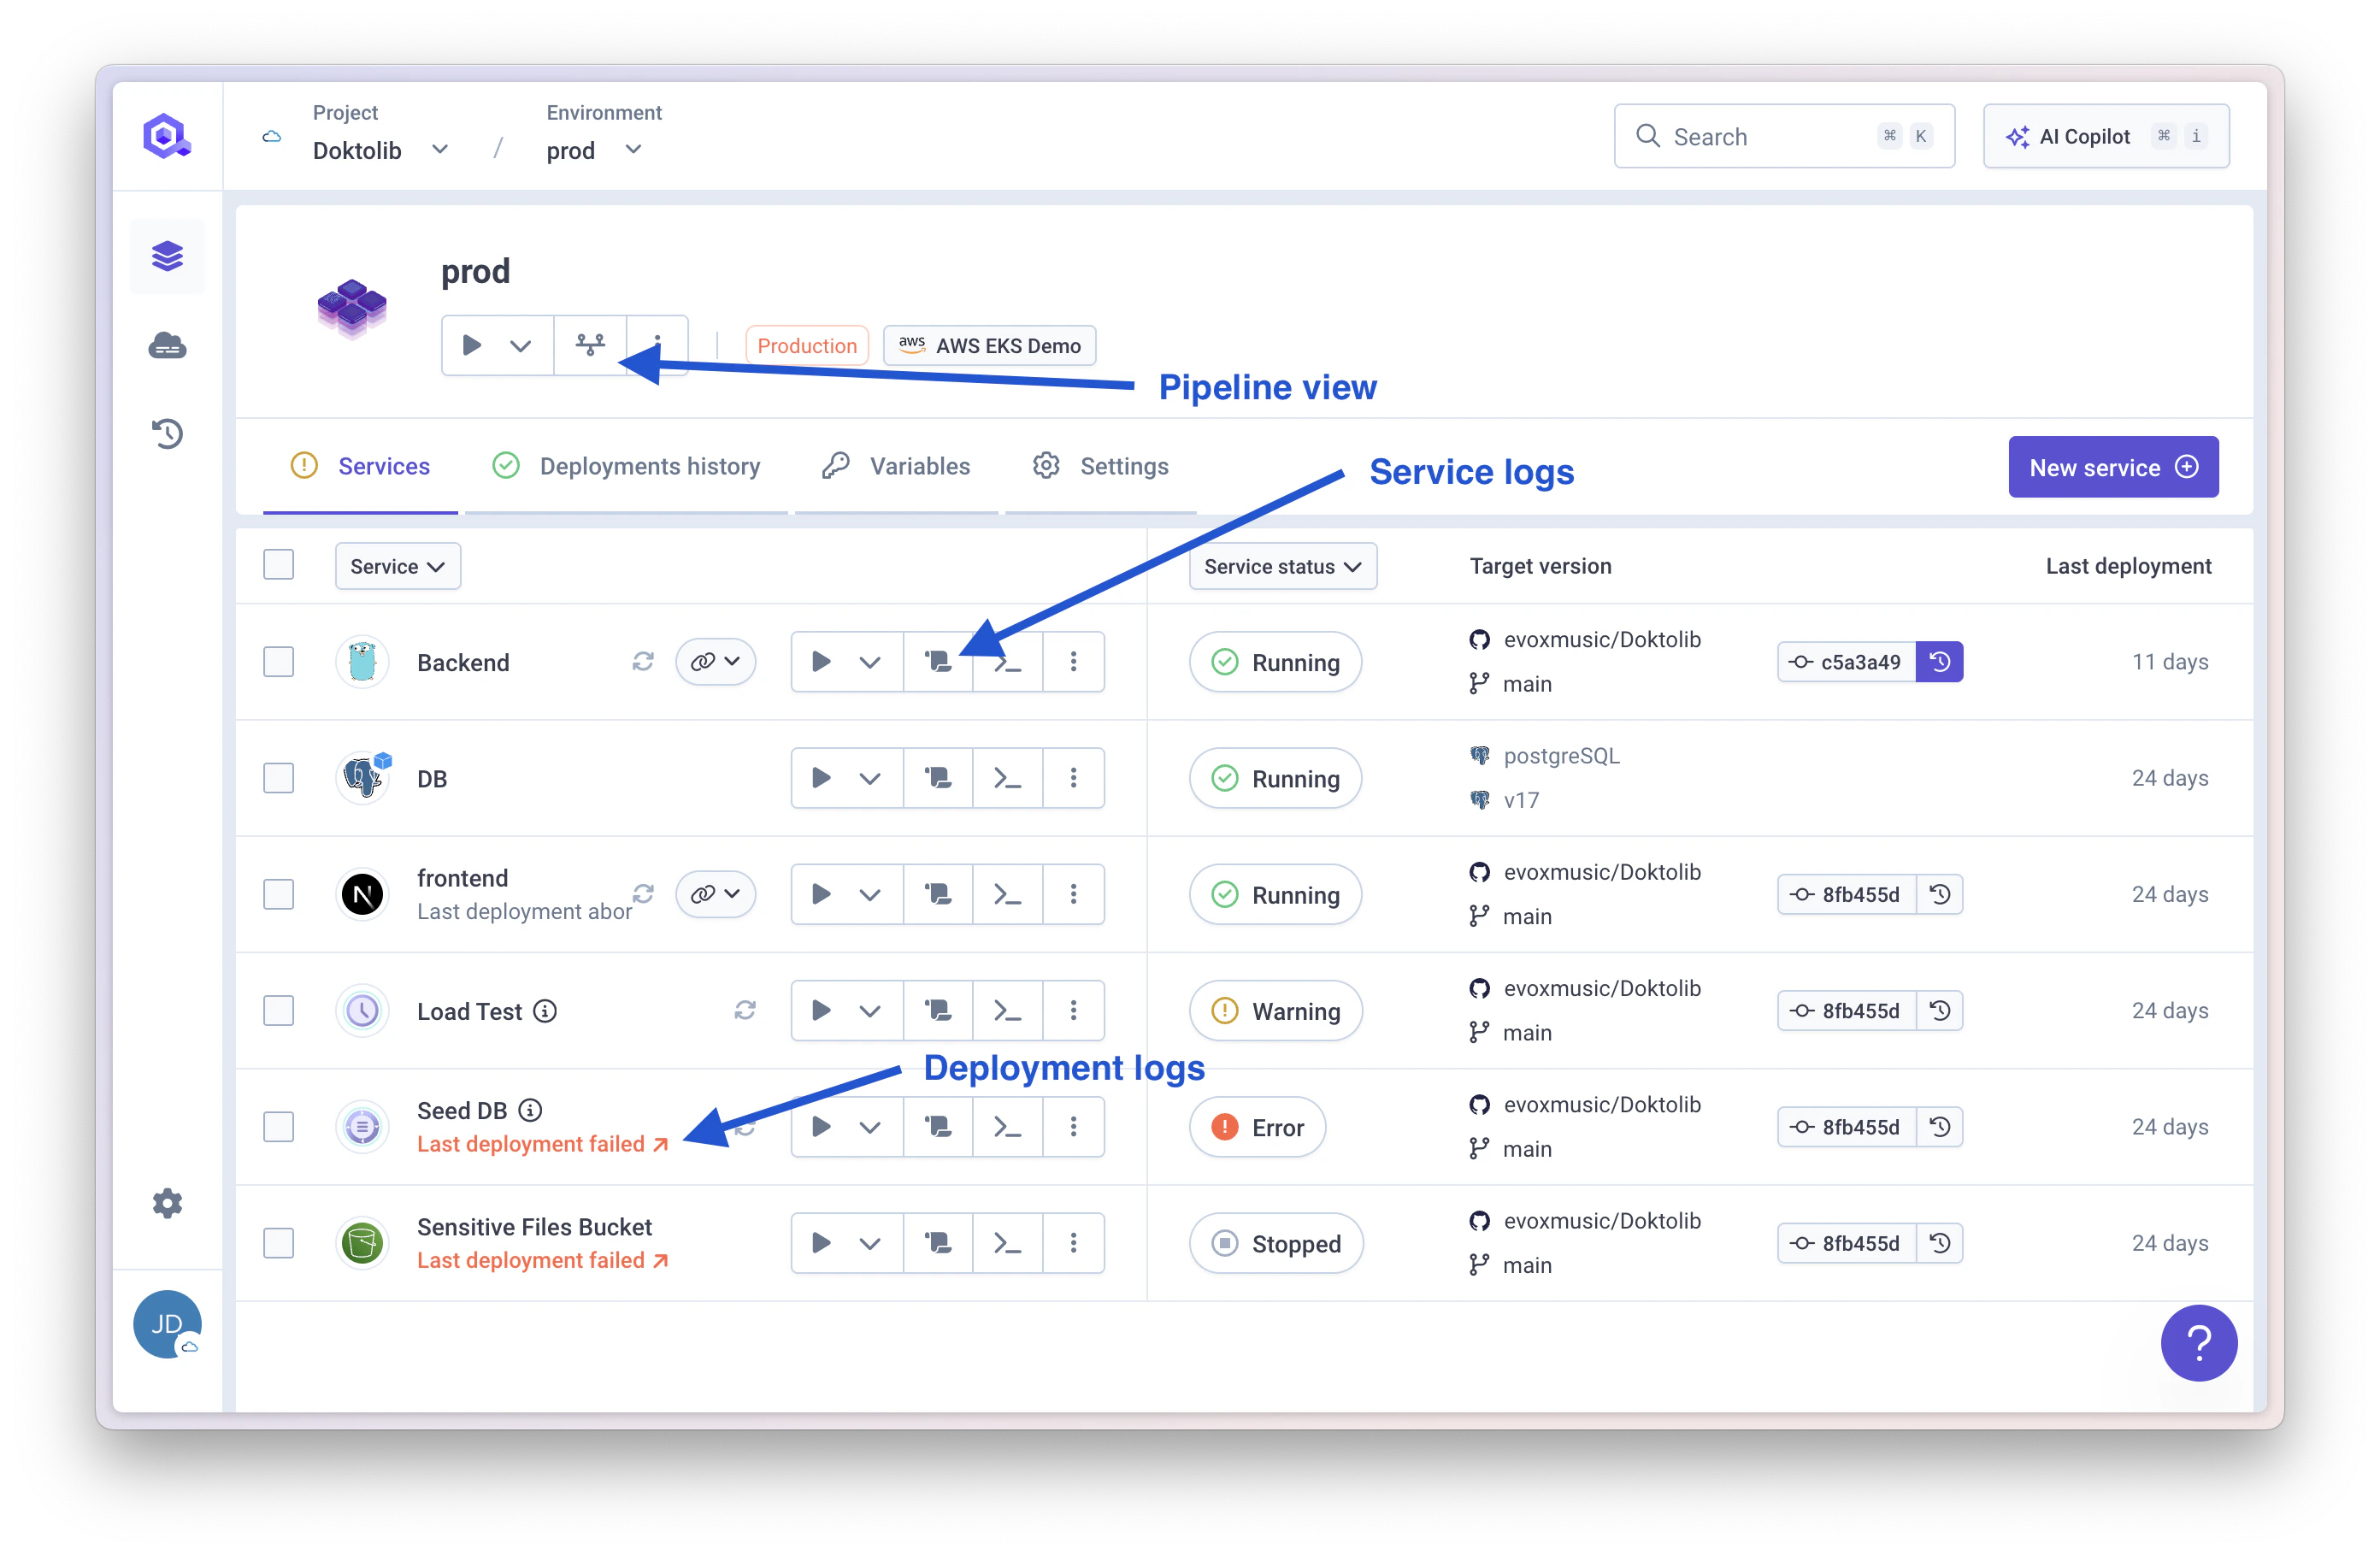
Task: Toggle the select-all services checkbox
Action: [278, 565]
